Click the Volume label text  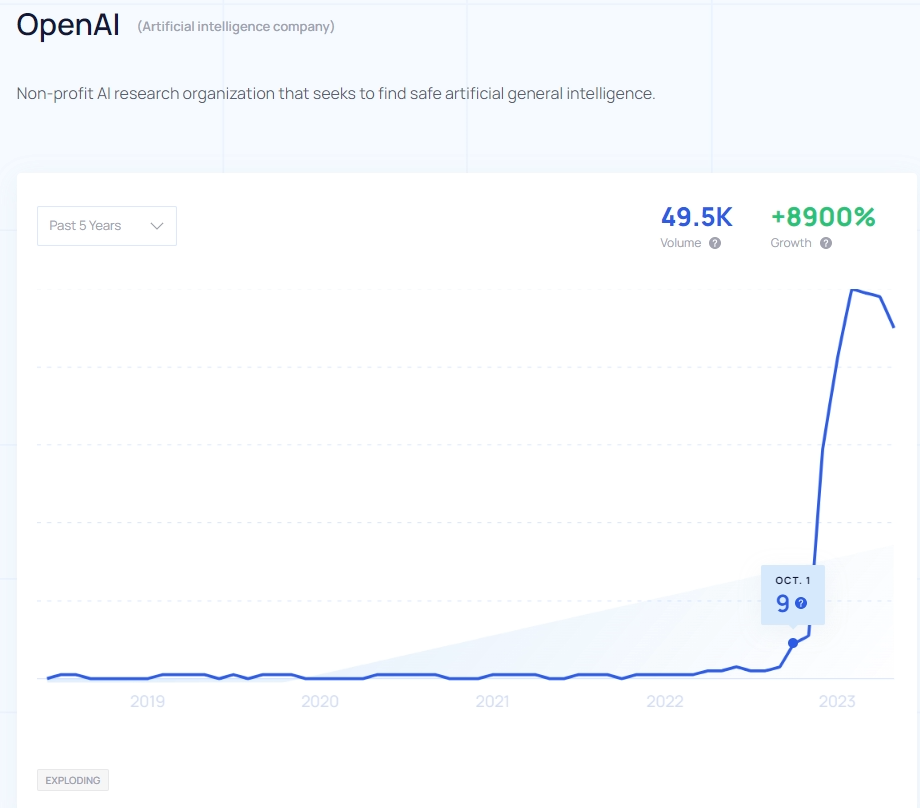tap(680, 243)
